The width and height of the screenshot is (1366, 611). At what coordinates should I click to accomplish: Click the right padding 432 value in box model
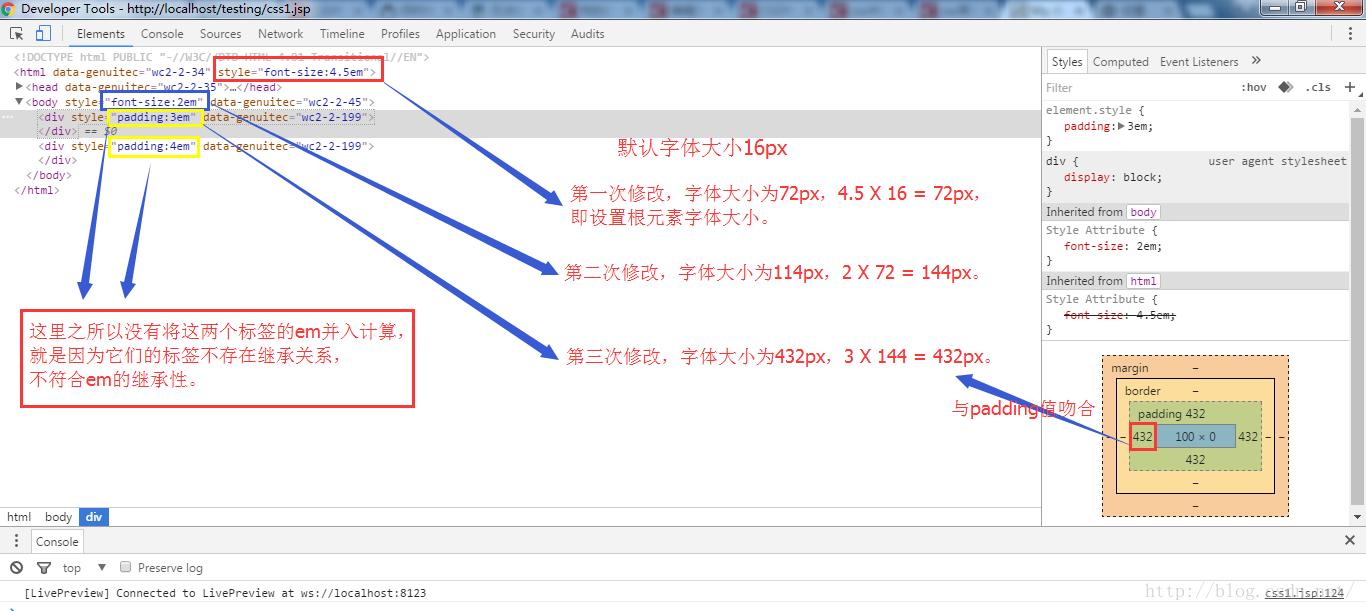click(1248, 436)
